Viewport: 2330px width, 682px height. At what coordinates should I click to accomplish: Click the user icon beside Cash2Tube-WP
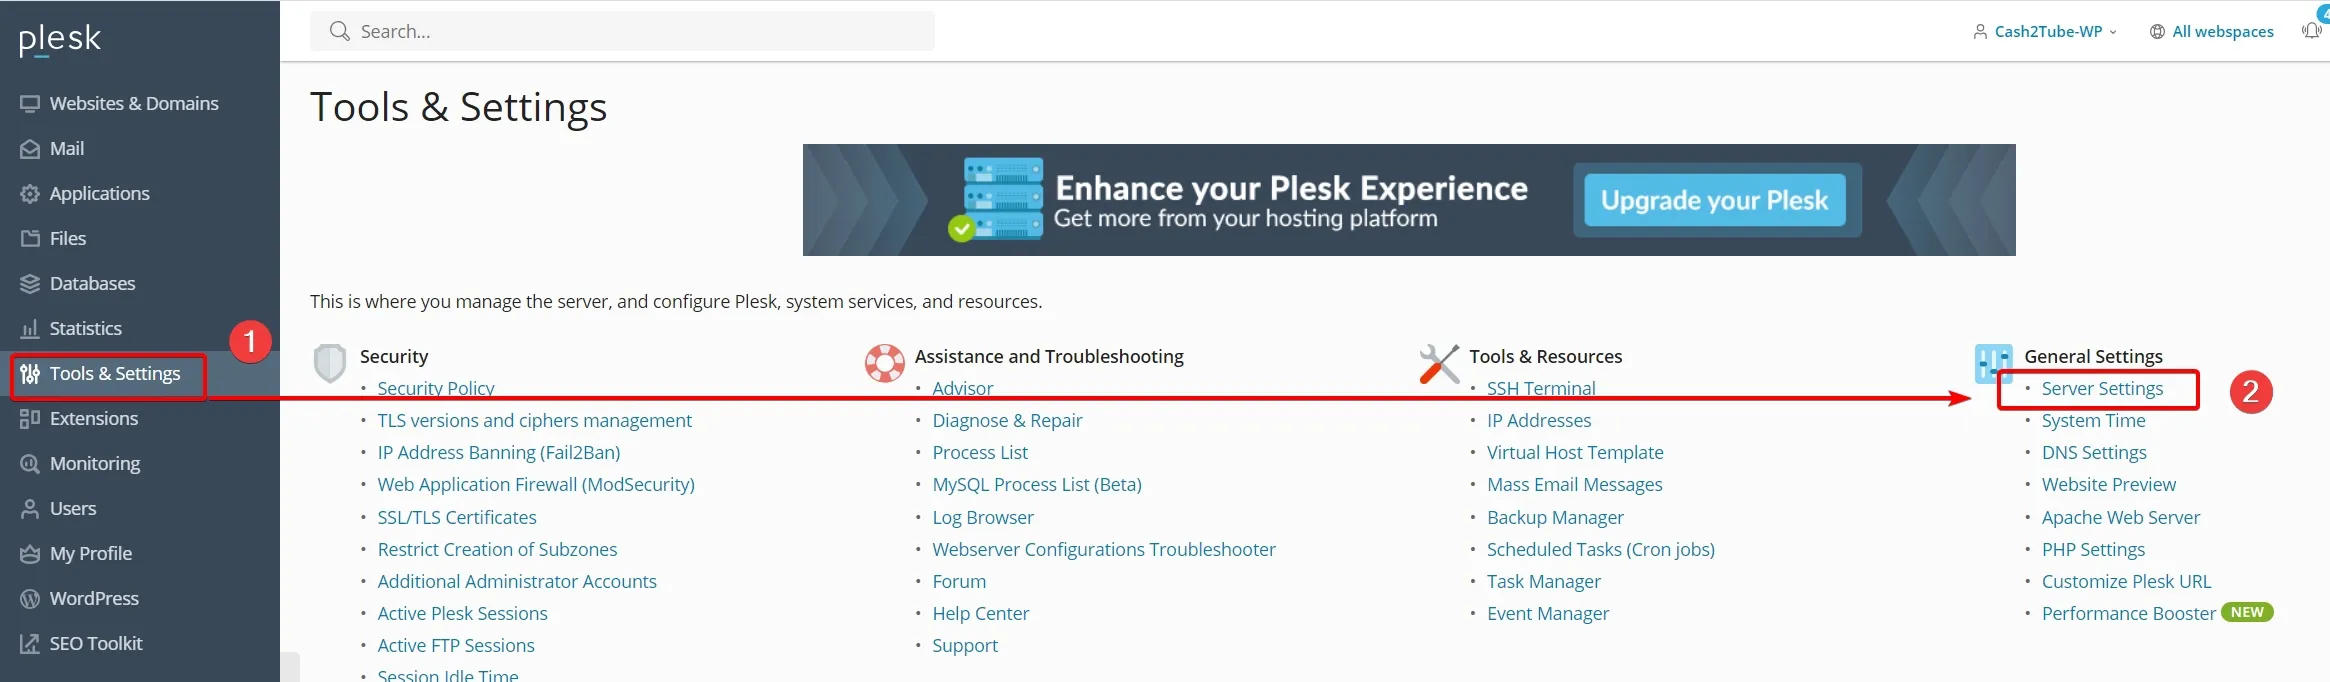1980,32
